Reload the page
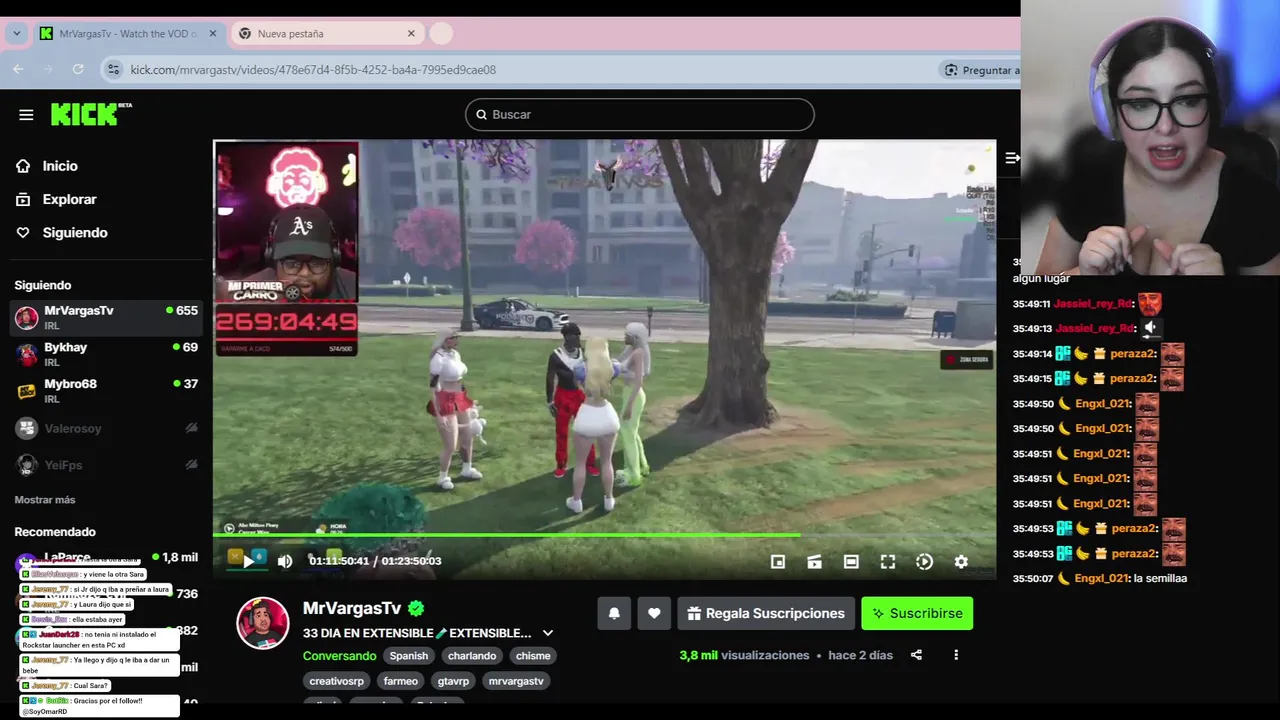1280x720 pixels. pyautogui.click(x=78, y=69)
